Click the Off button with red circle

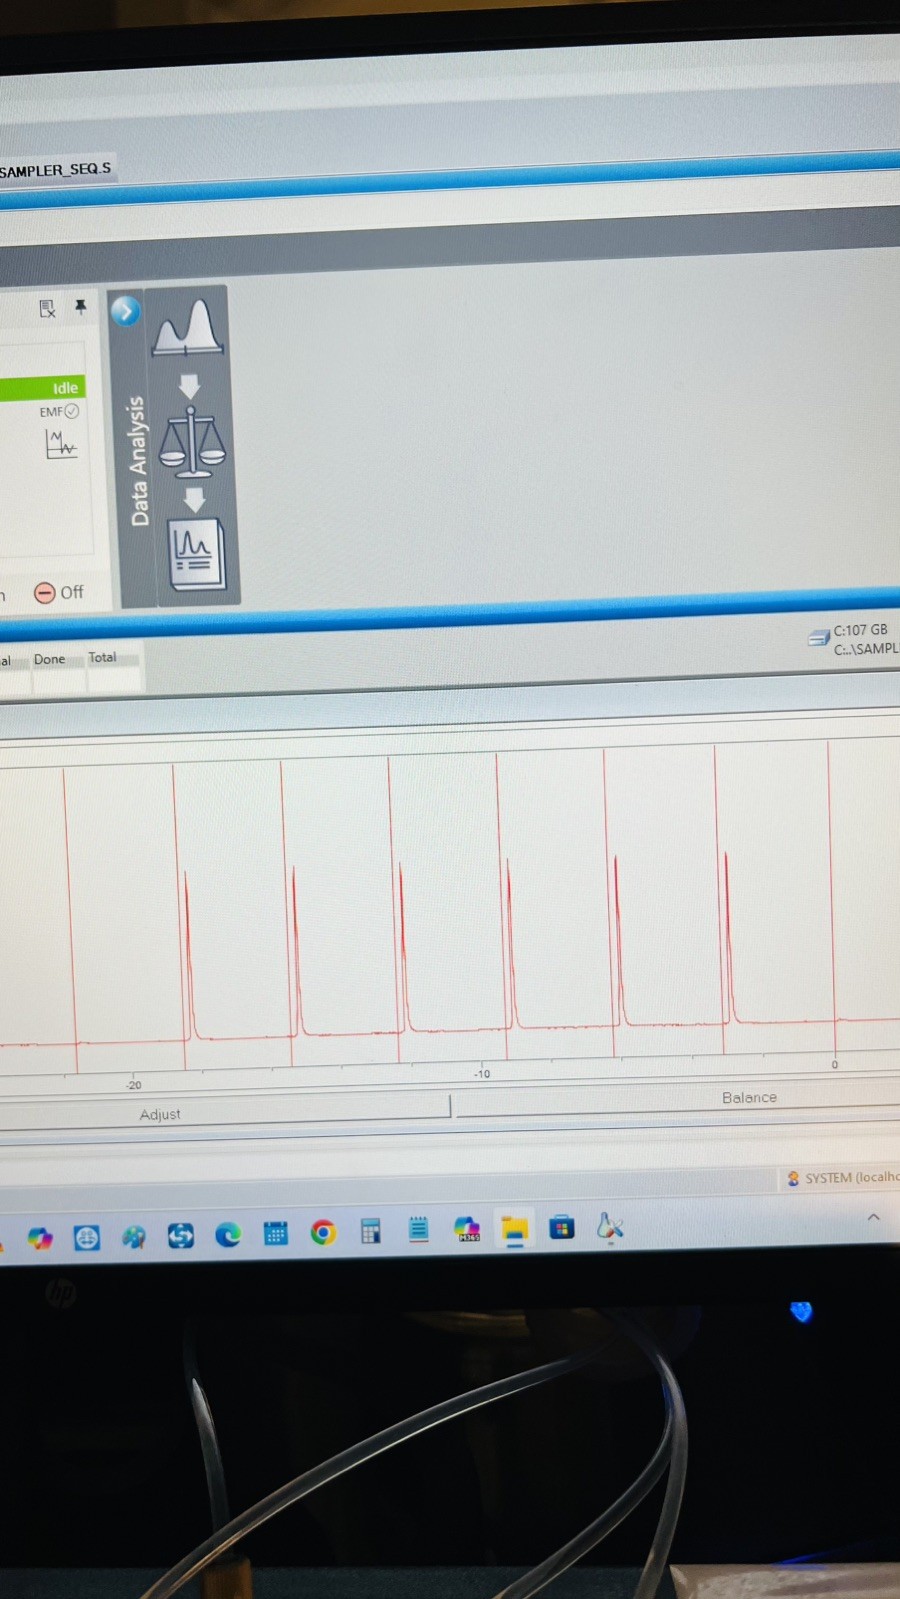click(x=59, y=592)
